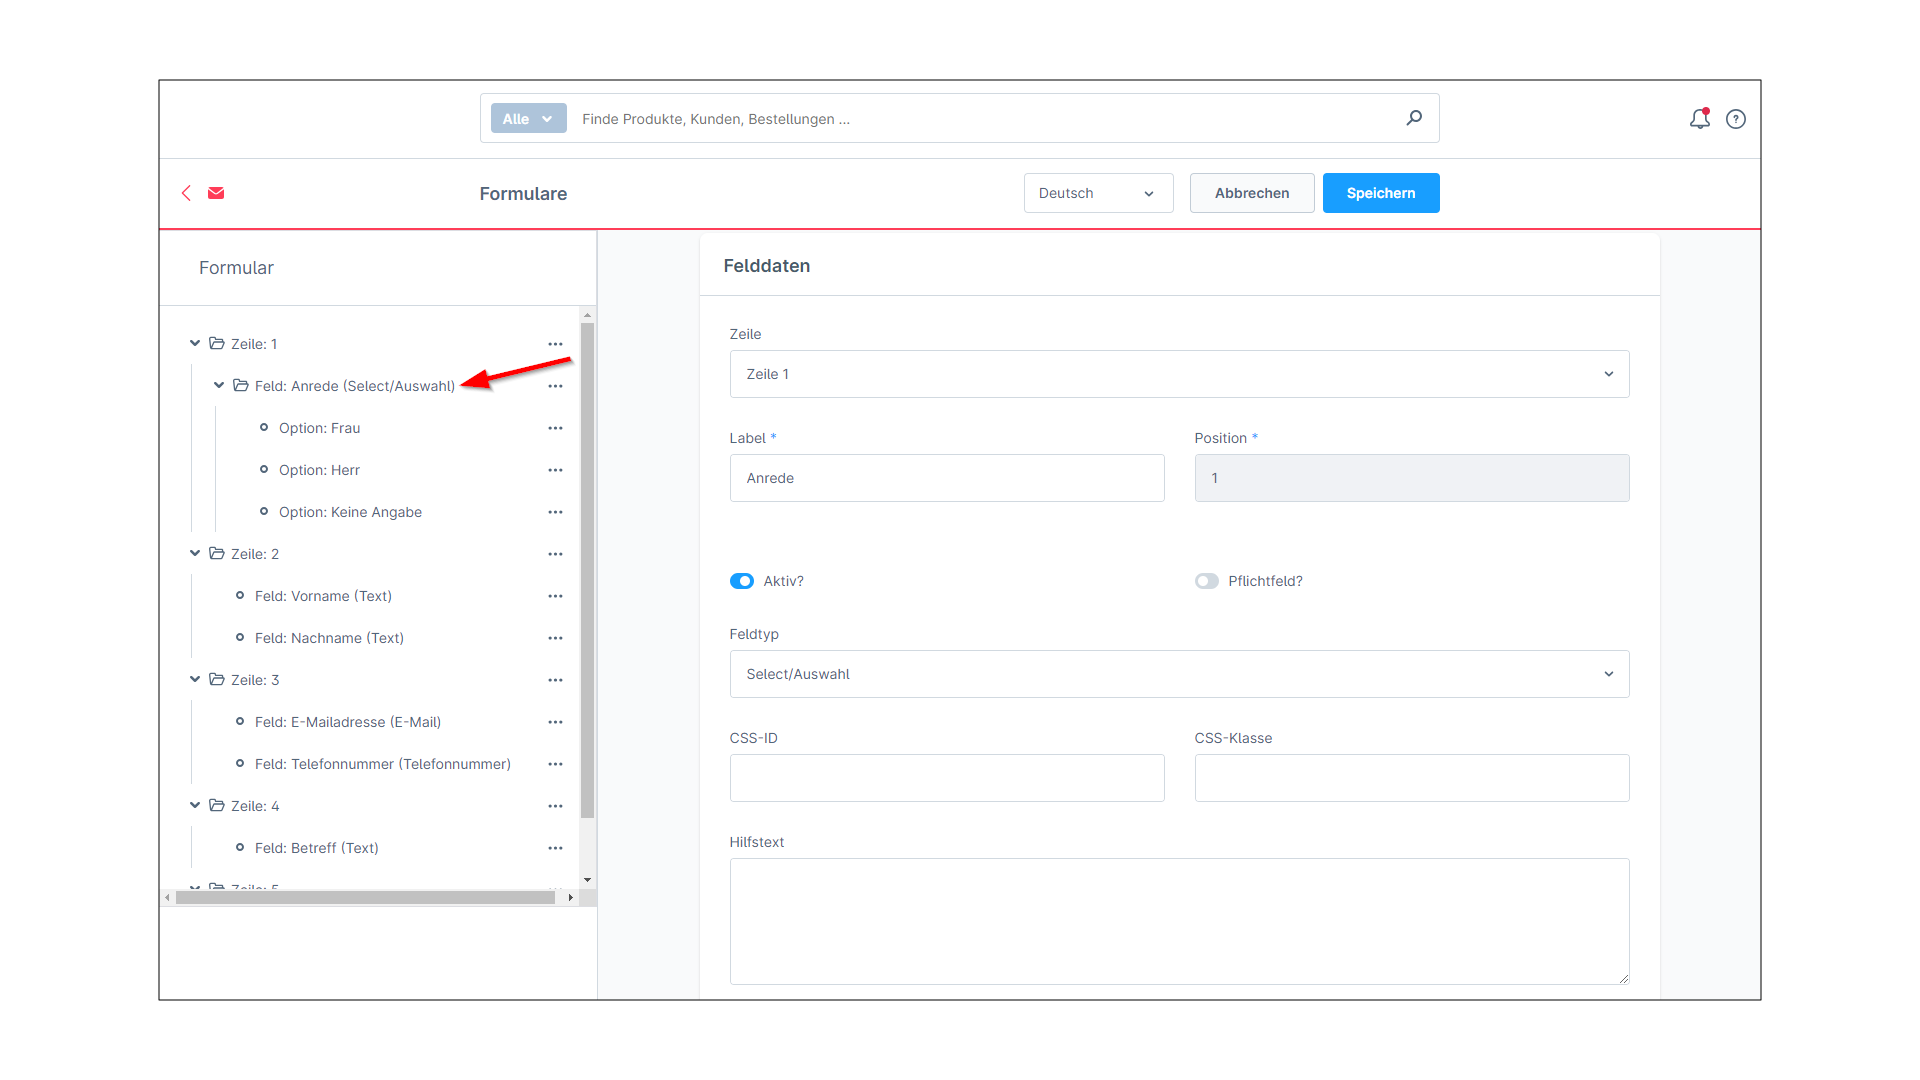Select tree item Feld: Nachname (Text)
The height and width of the screenshot is (1080, 1920).
pos(329,638)
